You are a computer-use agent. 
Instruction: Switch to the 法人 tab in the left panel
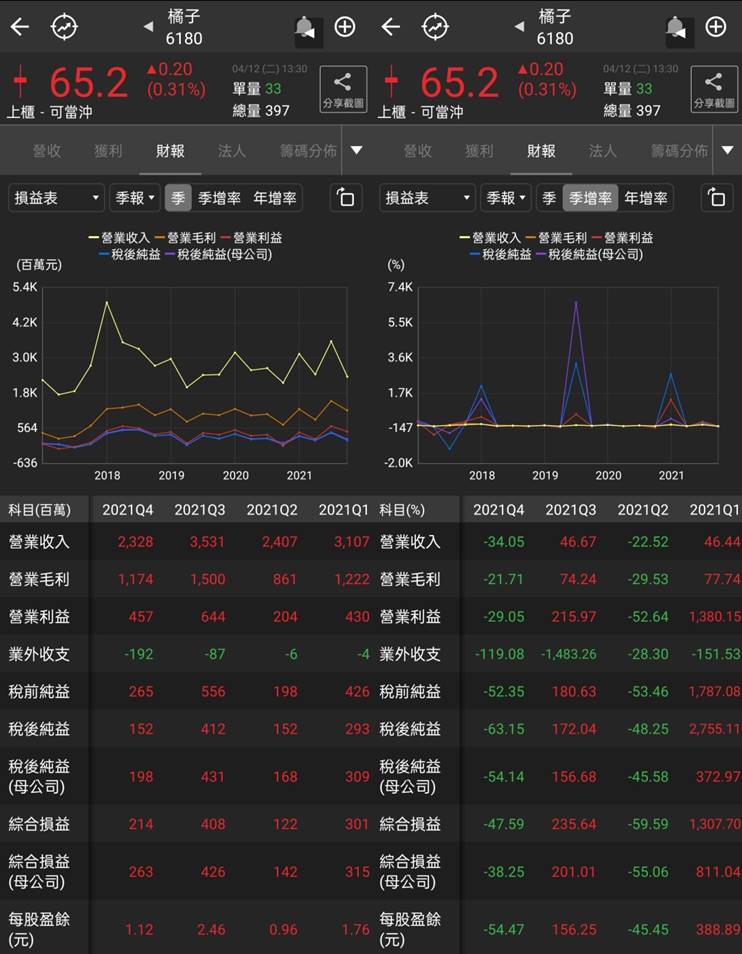[x=232, y=151]
